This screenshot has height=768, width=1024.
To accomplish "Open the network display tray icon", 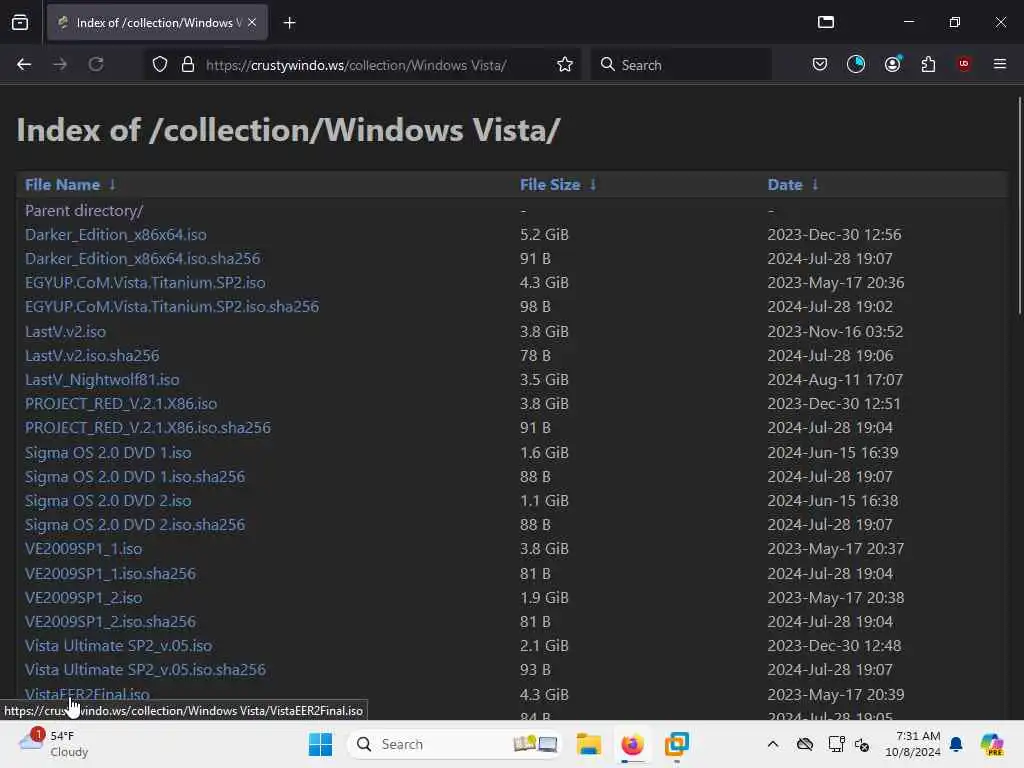I will 836,744.
